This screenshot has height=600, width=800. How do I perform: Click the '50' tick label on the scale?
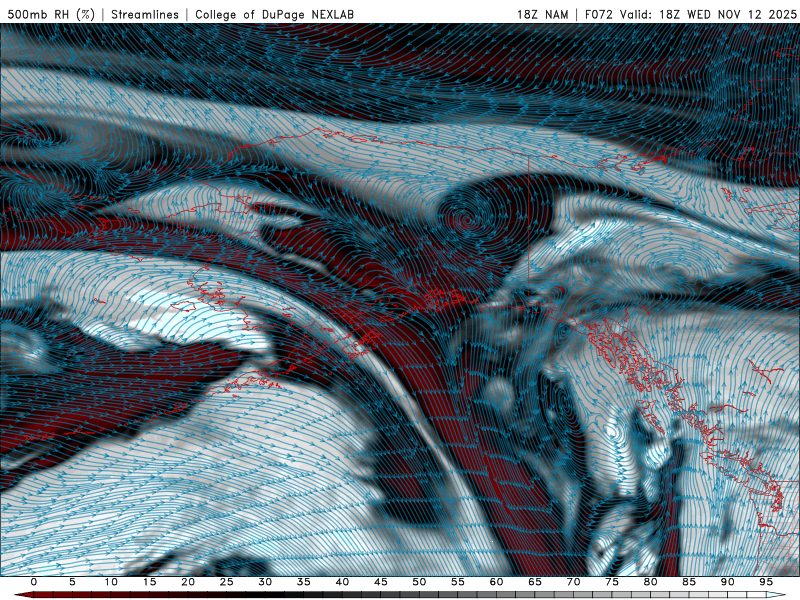click(419, 582)
